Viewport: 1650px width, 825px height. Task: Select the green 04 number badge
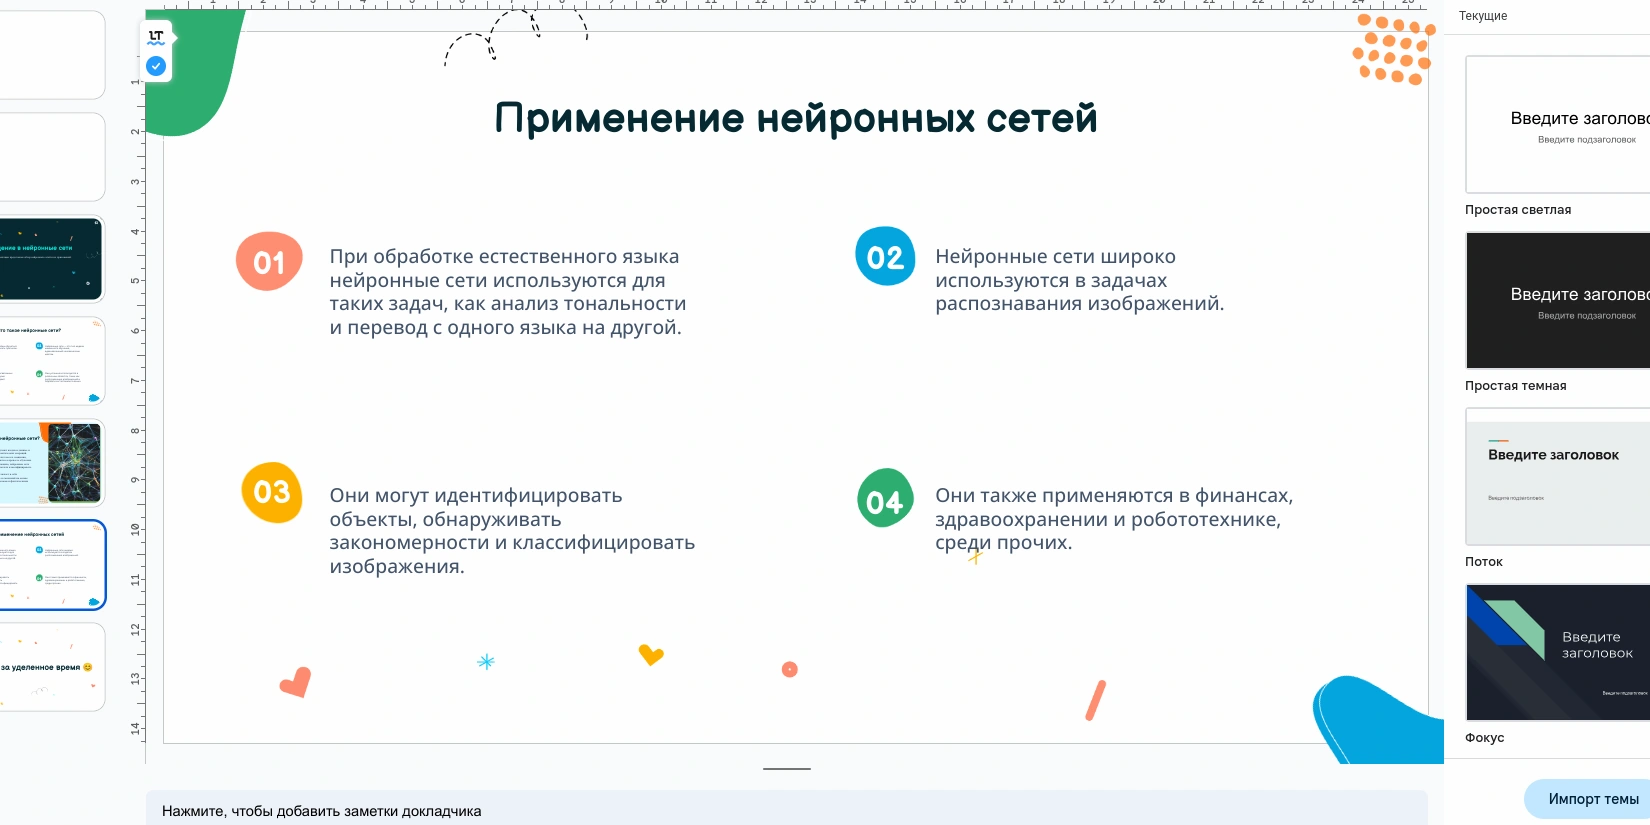tap(885, 499)
